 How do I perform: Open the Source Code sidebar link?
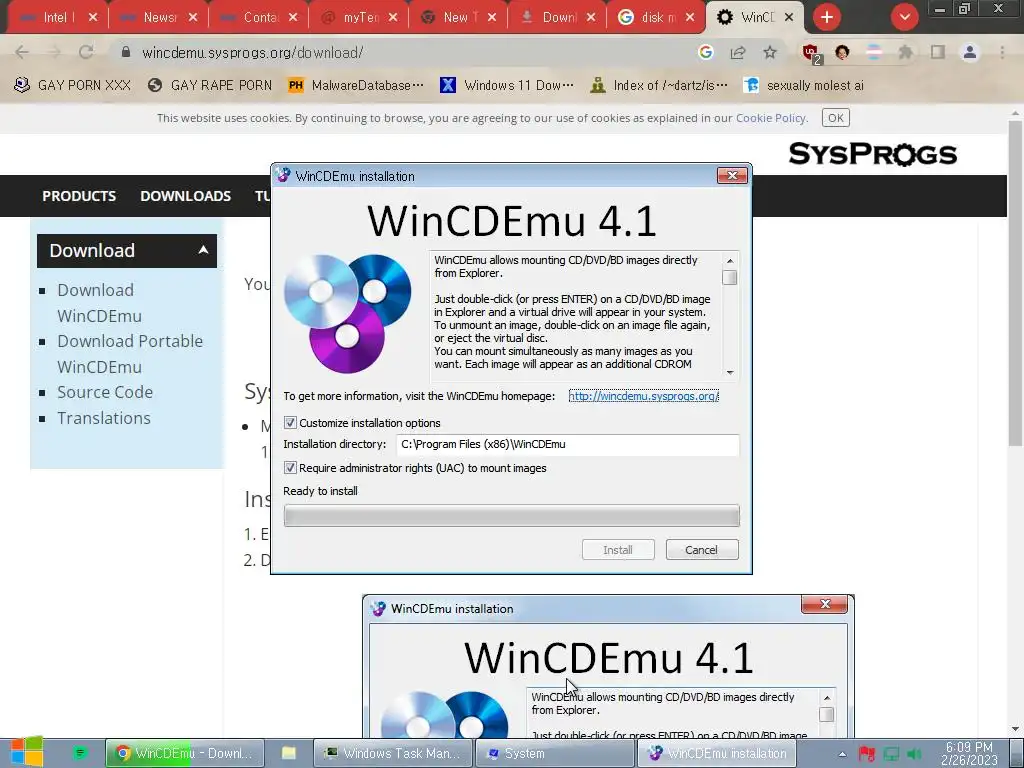coord(104,392)
